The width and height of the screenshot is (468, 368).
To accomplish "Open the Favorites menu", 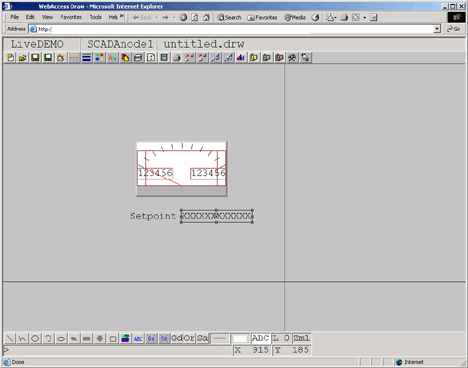I will [71, 17].
